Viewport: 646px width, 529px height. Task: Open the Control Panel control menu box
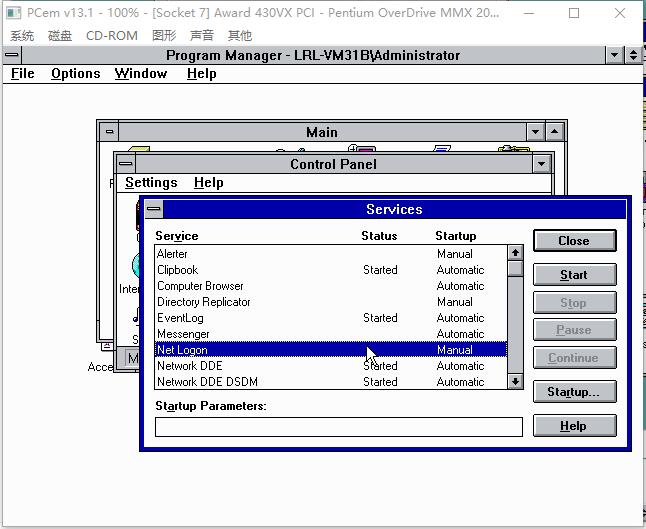click(126, 164)
